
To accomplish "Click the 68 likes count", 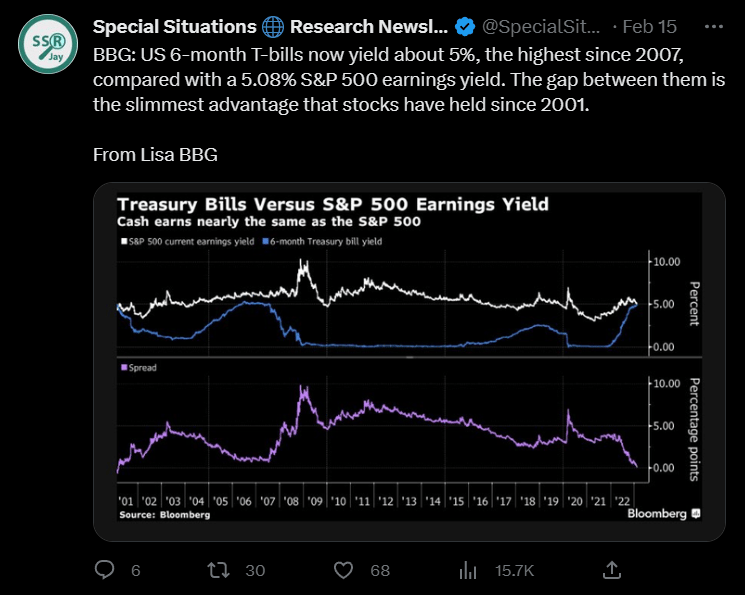I will (379, 570).
